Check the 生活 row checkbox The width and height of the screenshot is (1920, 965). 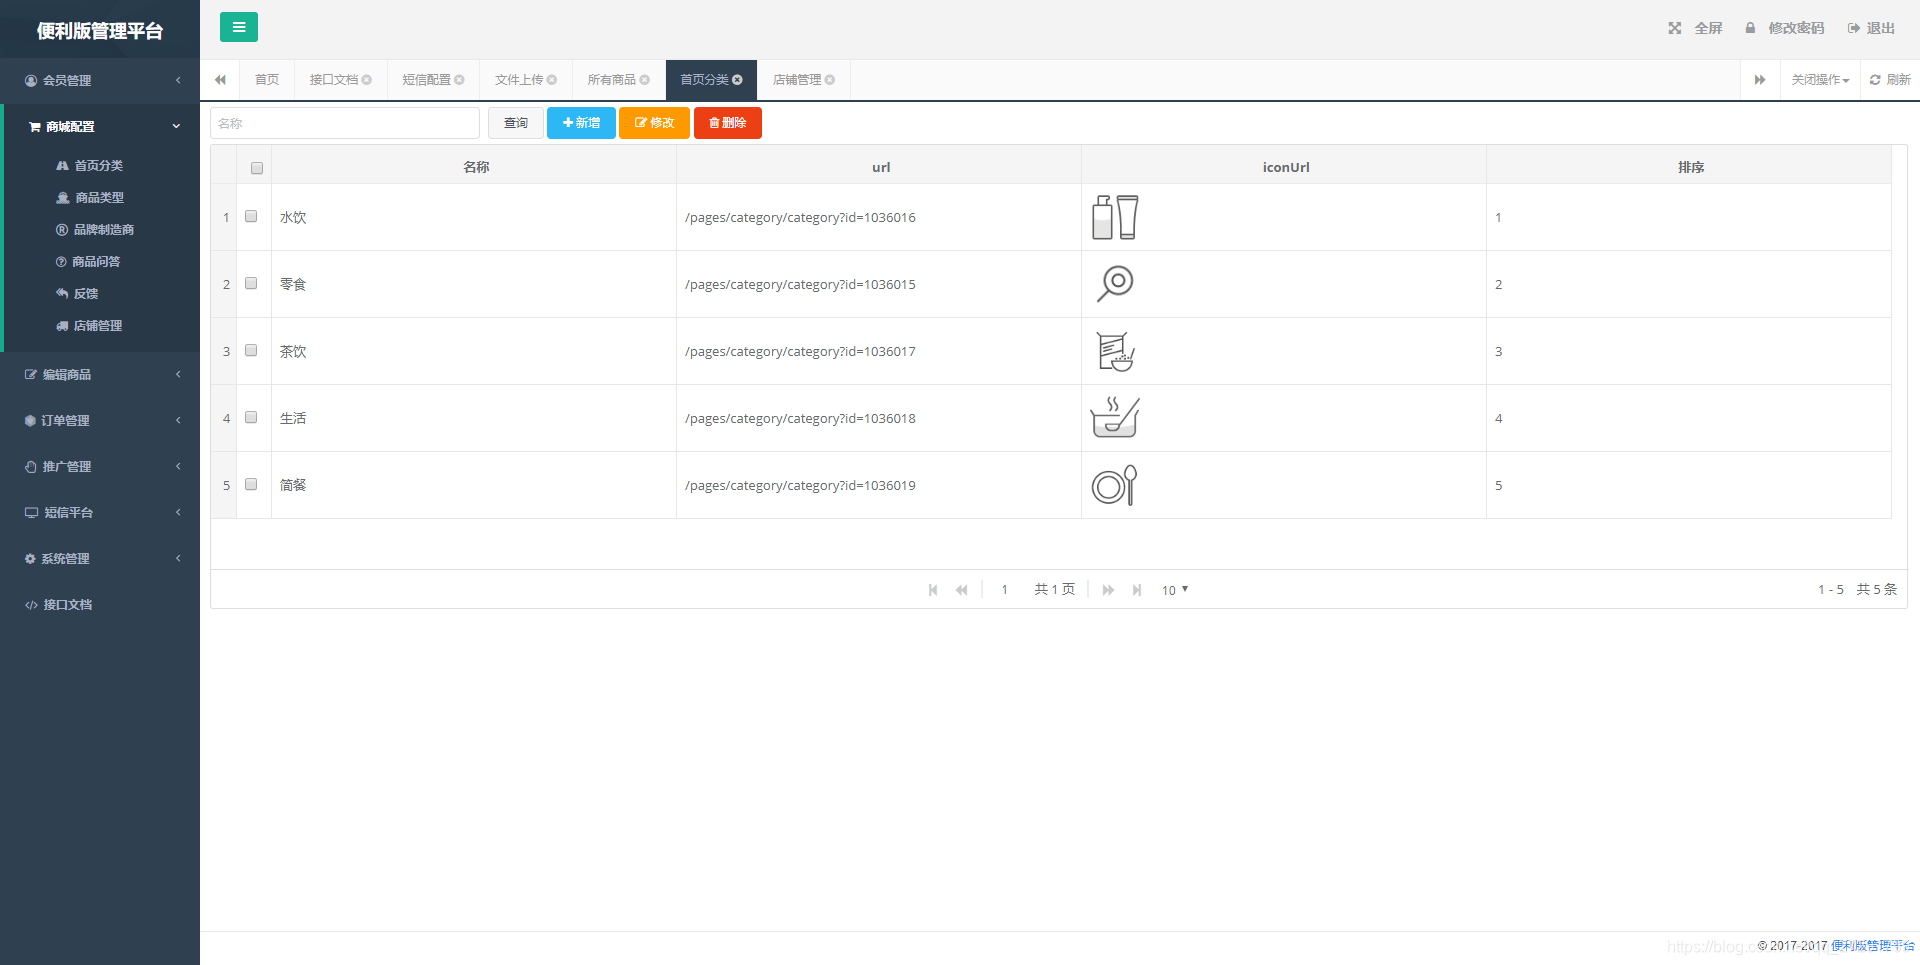click(251, 417)
